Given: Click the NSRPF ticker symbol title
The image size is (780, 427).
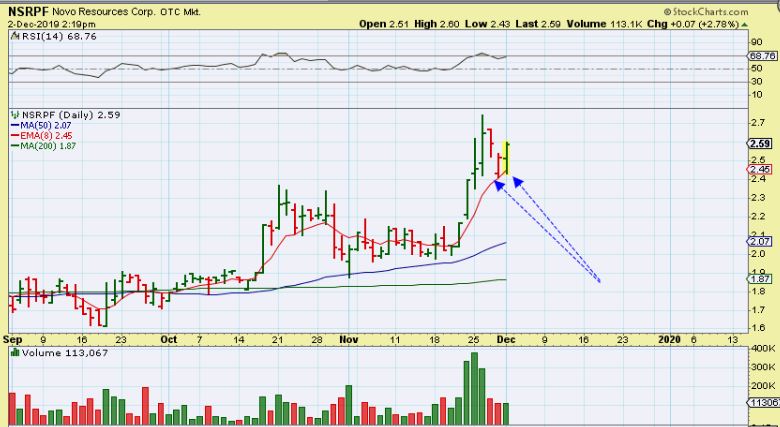Looking at the screenshot, I should pos(28,11).
